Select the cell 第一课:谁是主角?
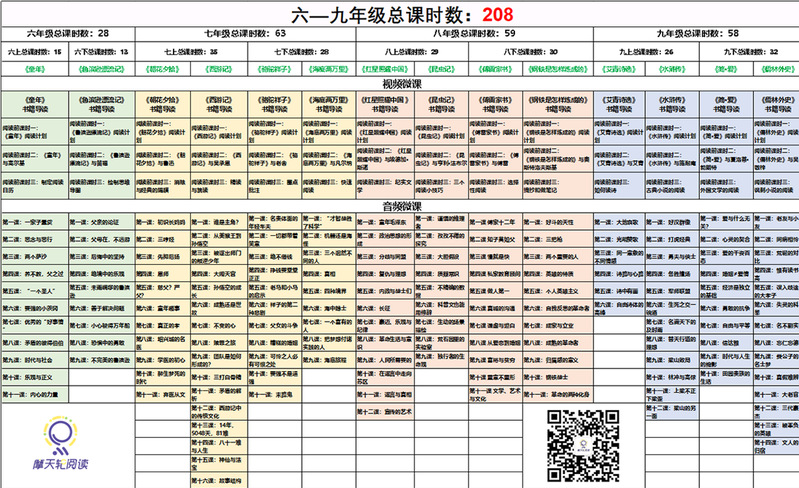Screen dimensions: 799x488 (x=219, y=222)
